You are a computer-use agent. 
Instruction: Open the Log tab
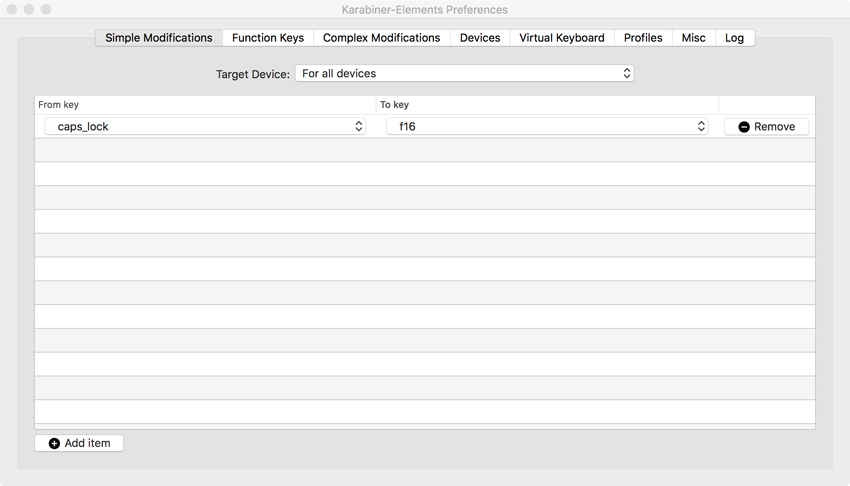(735, 38)
